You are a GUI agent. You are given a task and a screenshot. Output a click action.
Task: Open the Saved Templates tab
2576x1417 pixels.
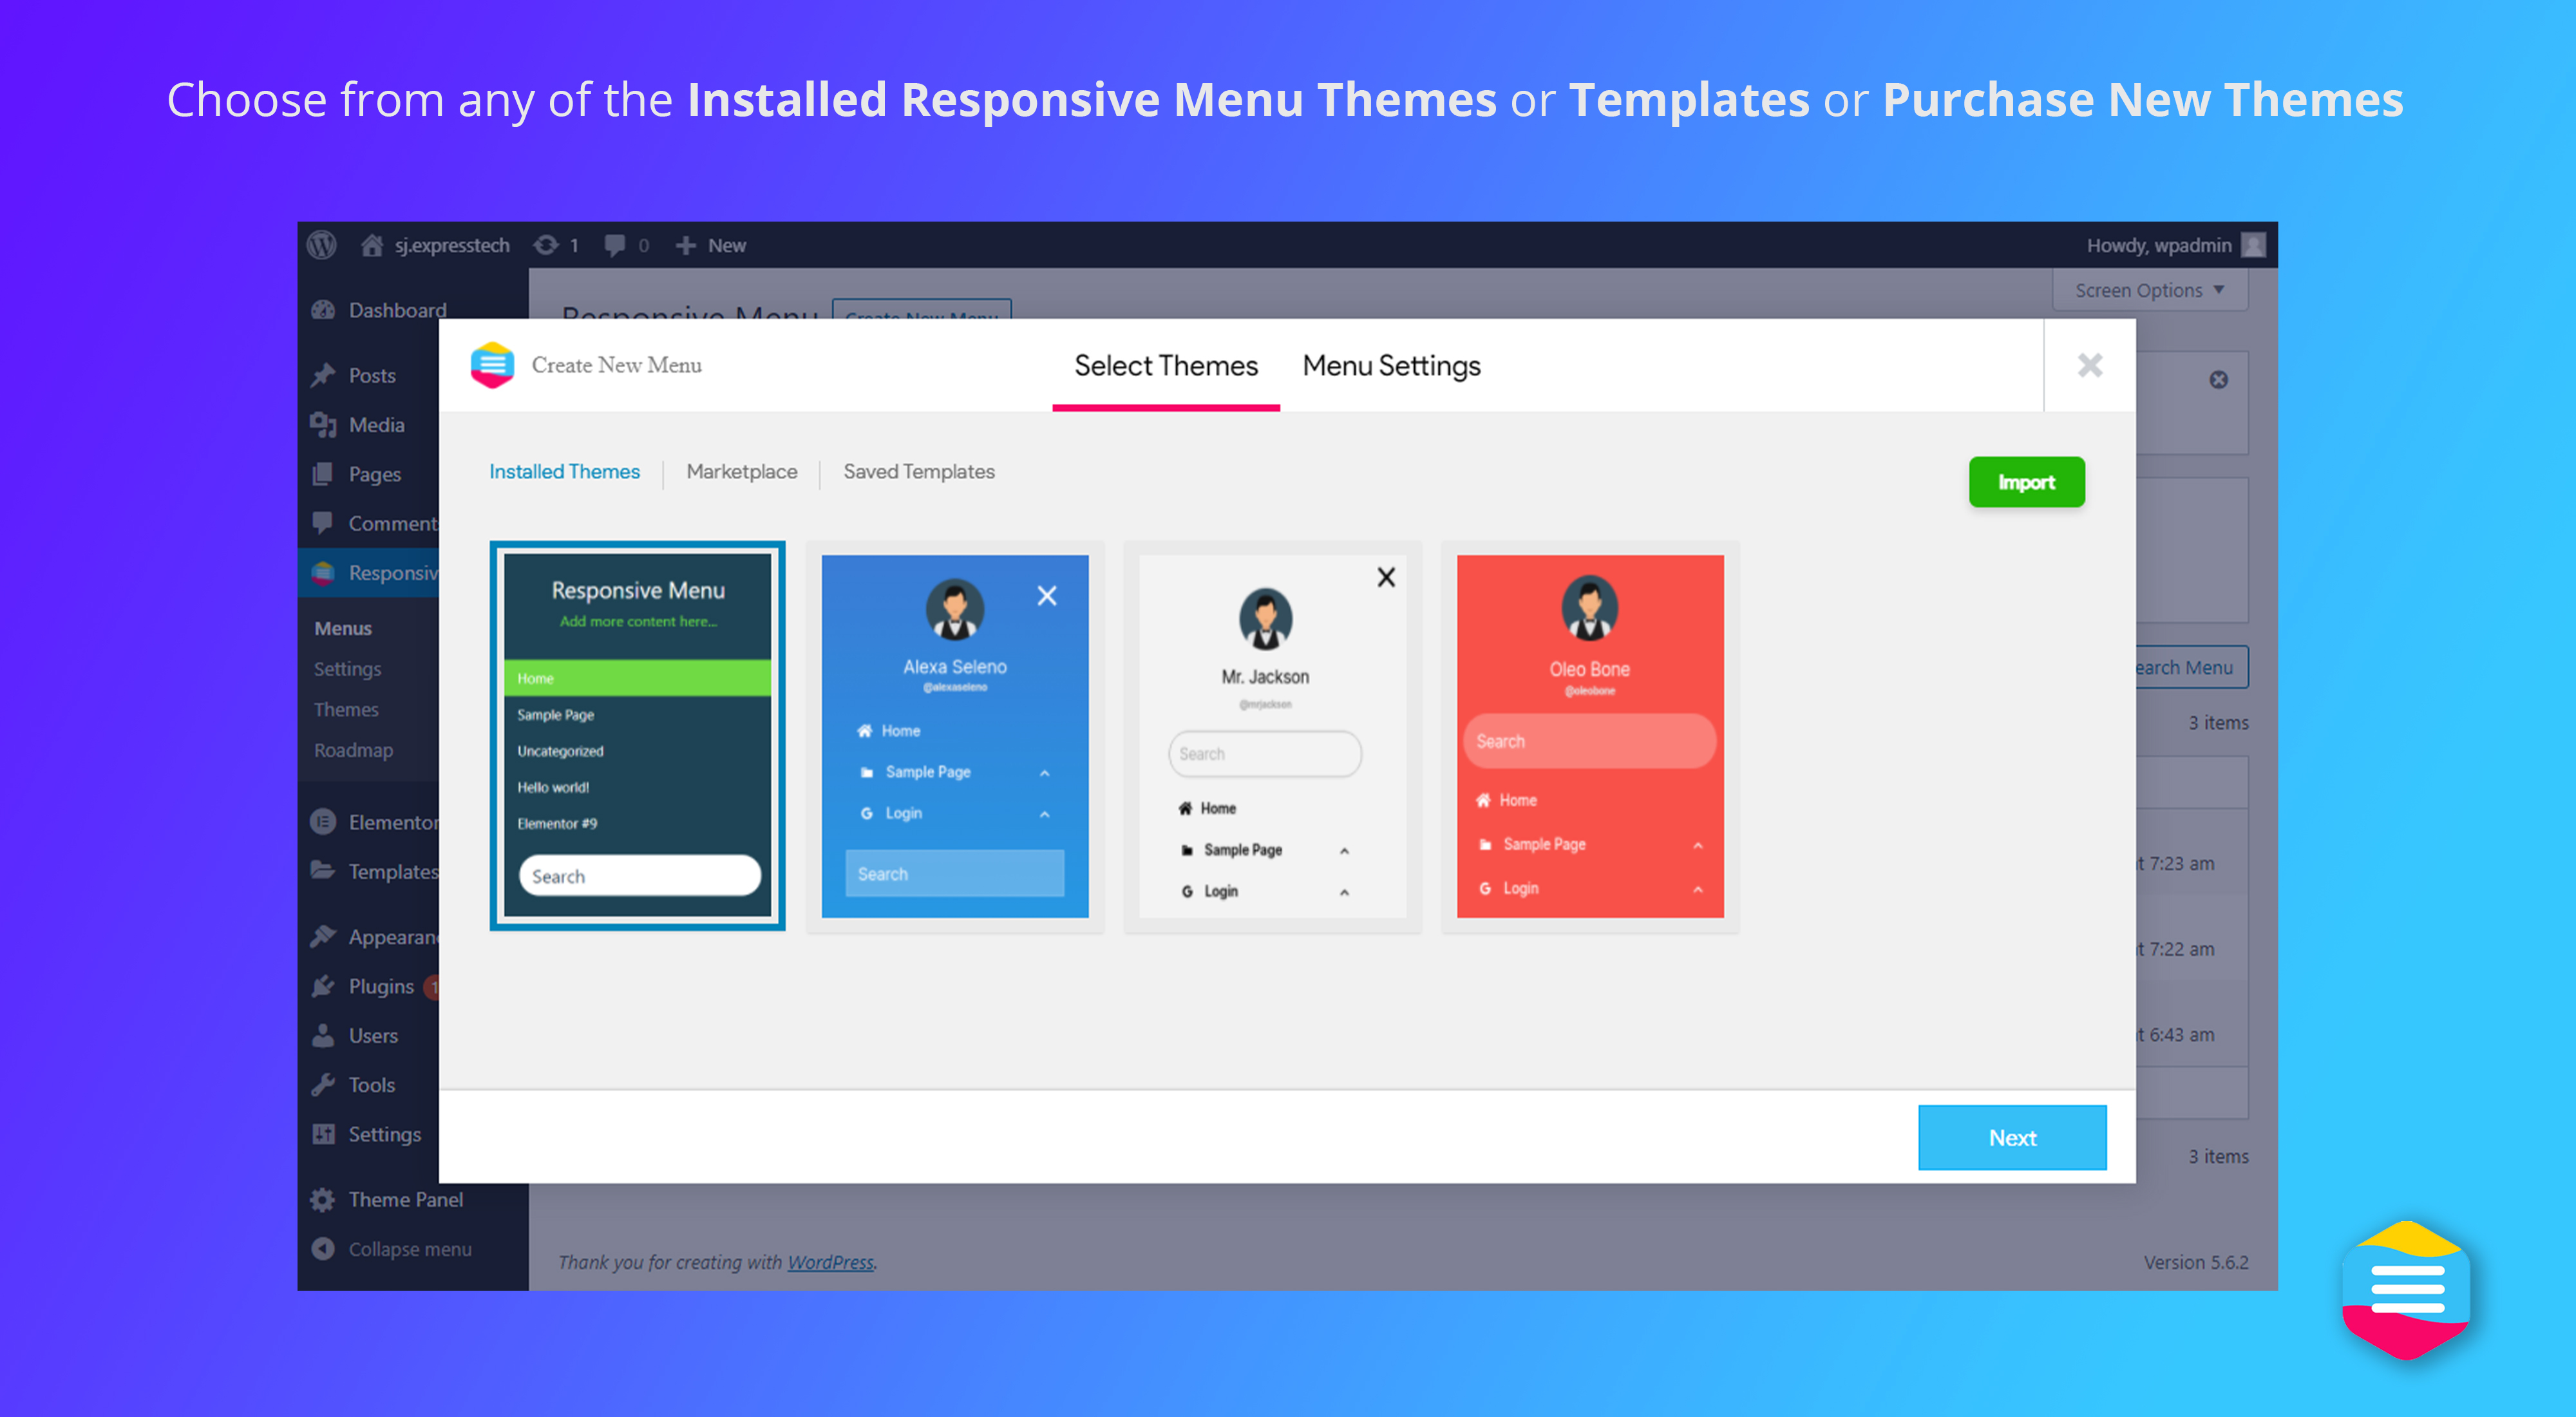coord(919,471)
